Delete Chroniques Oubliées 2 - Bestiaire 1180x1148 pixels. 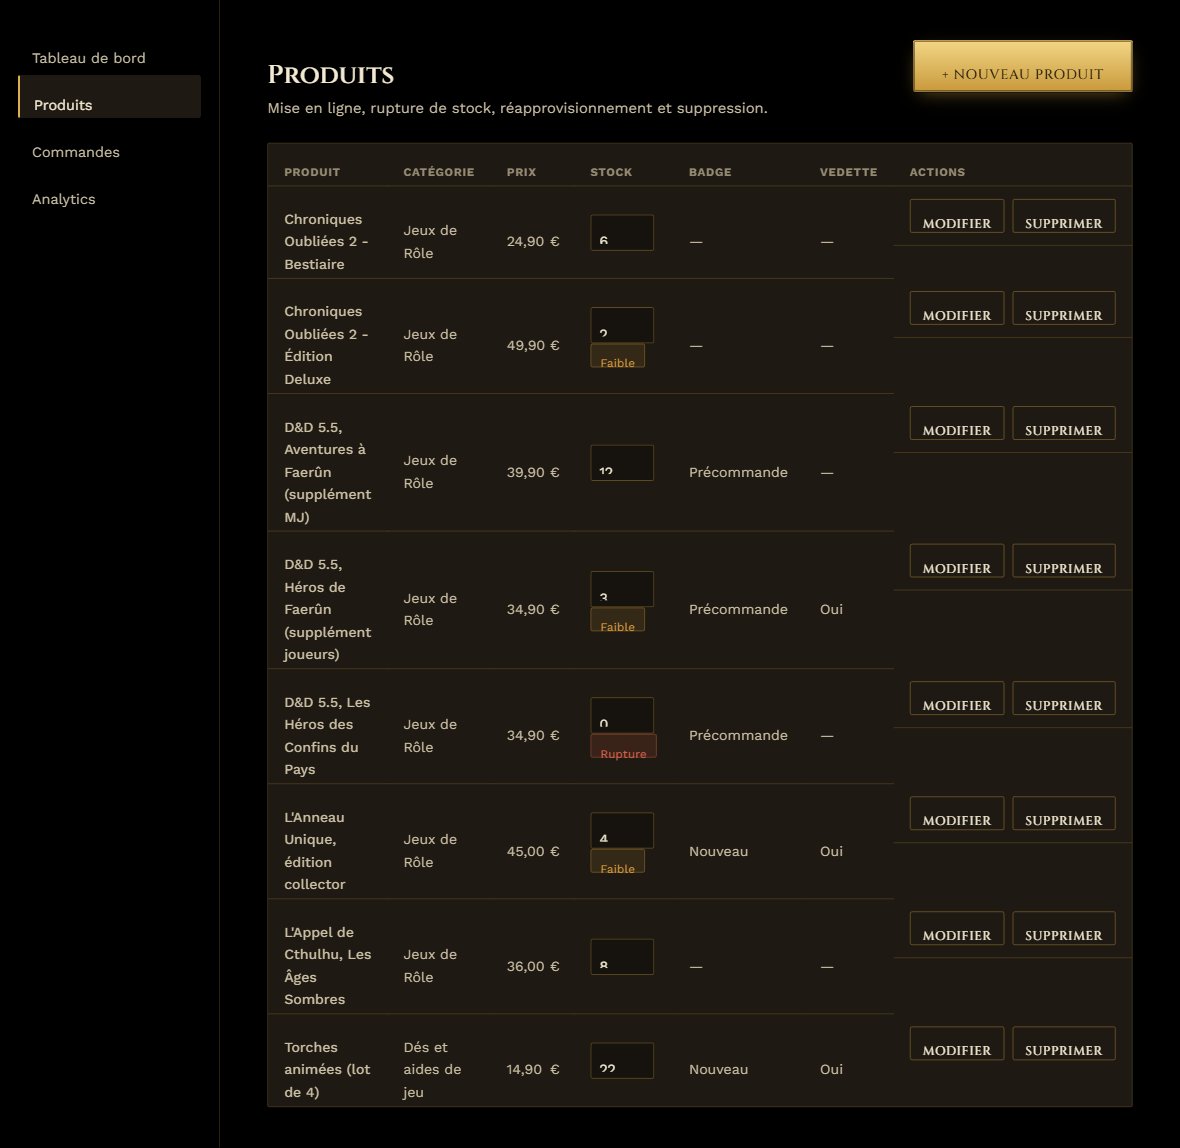[x=1063, y=216]
